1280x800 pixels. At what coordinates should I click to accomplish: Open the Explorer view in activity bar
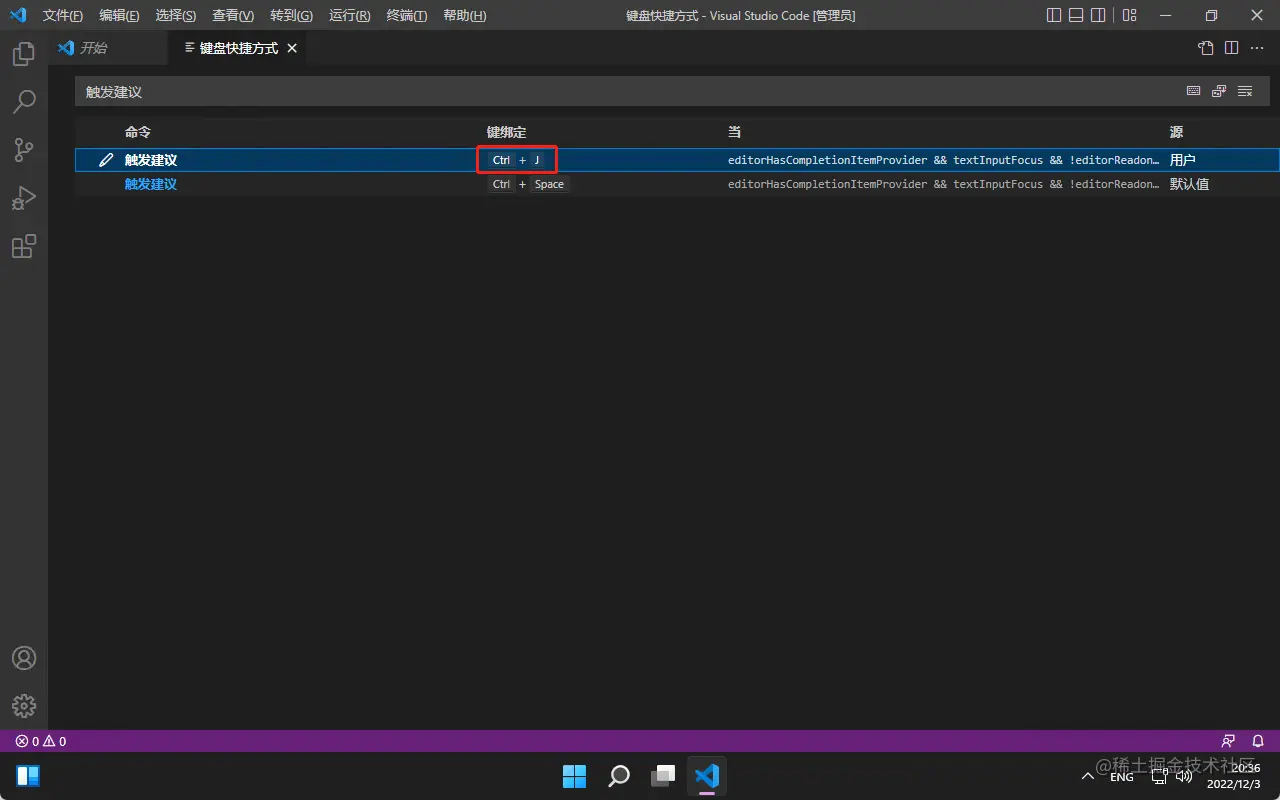click(x=24, y=54)
